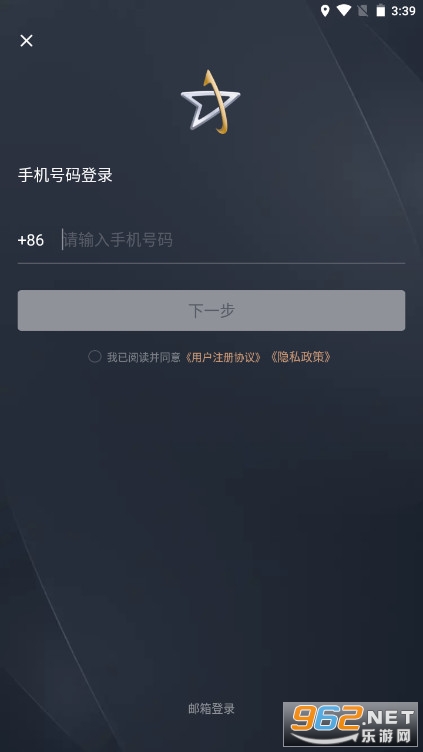Check the agreement circle before 我已阅读并同意
This screenshot has width=423, height=752.
(x=94, y=356)
